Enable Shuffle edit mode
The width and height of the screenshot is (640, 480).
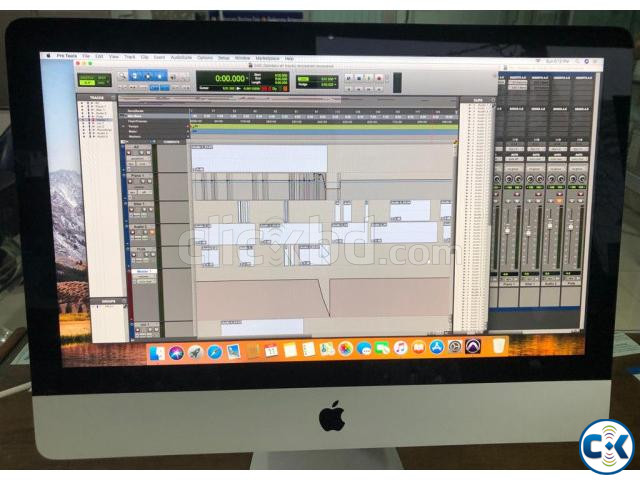pos(86,77)
